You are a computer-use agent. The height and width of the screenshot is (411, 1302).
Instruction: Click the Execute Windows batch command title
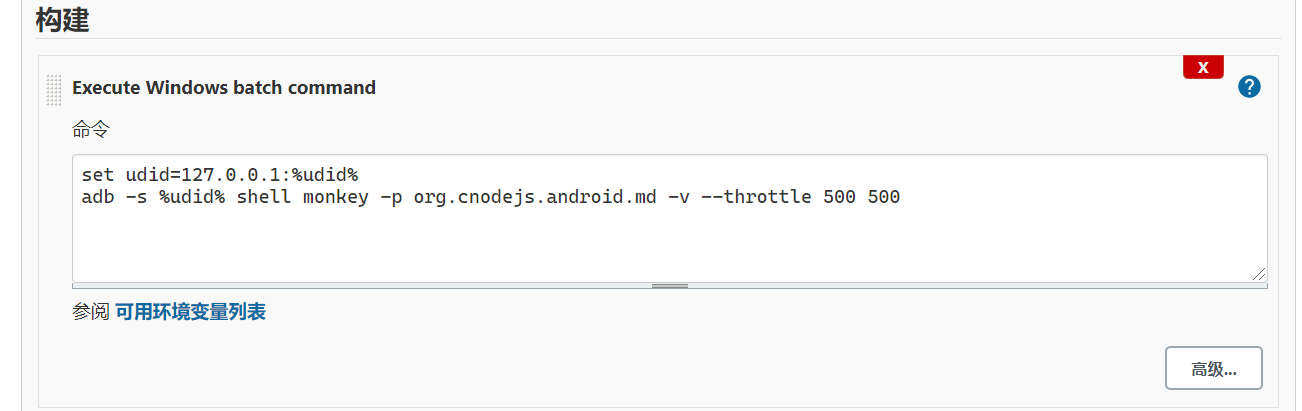[224, 87]
